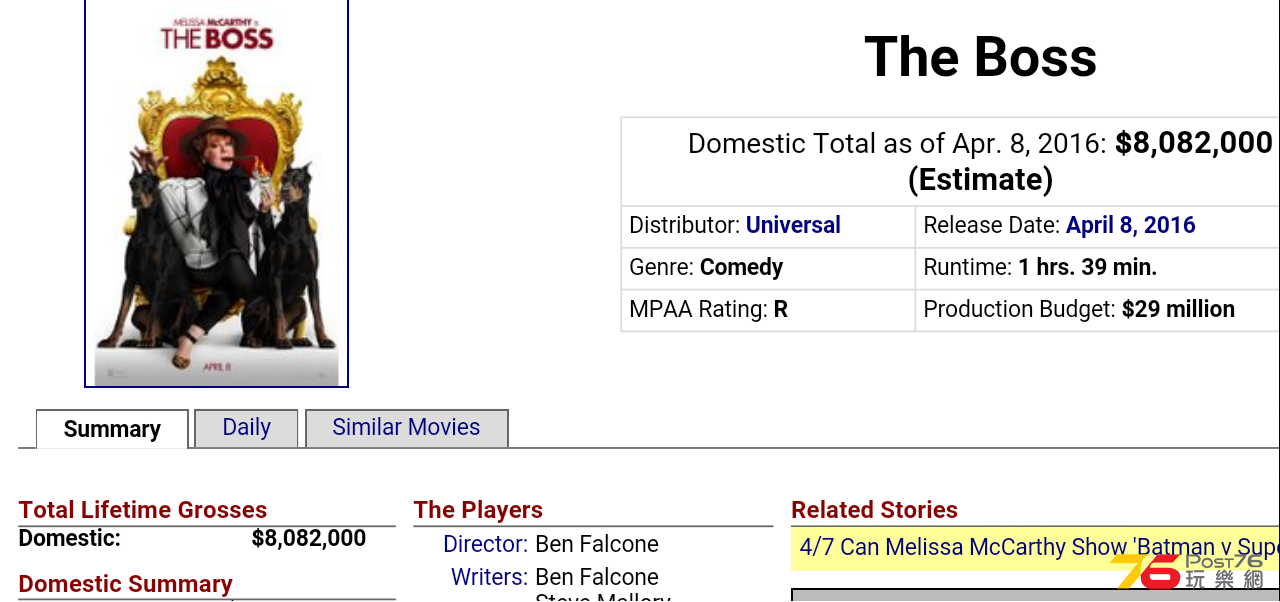This screenshot has height=602, width=1280.
Task: Click the Post76 watermark logo
Action: click(1189, 572)
